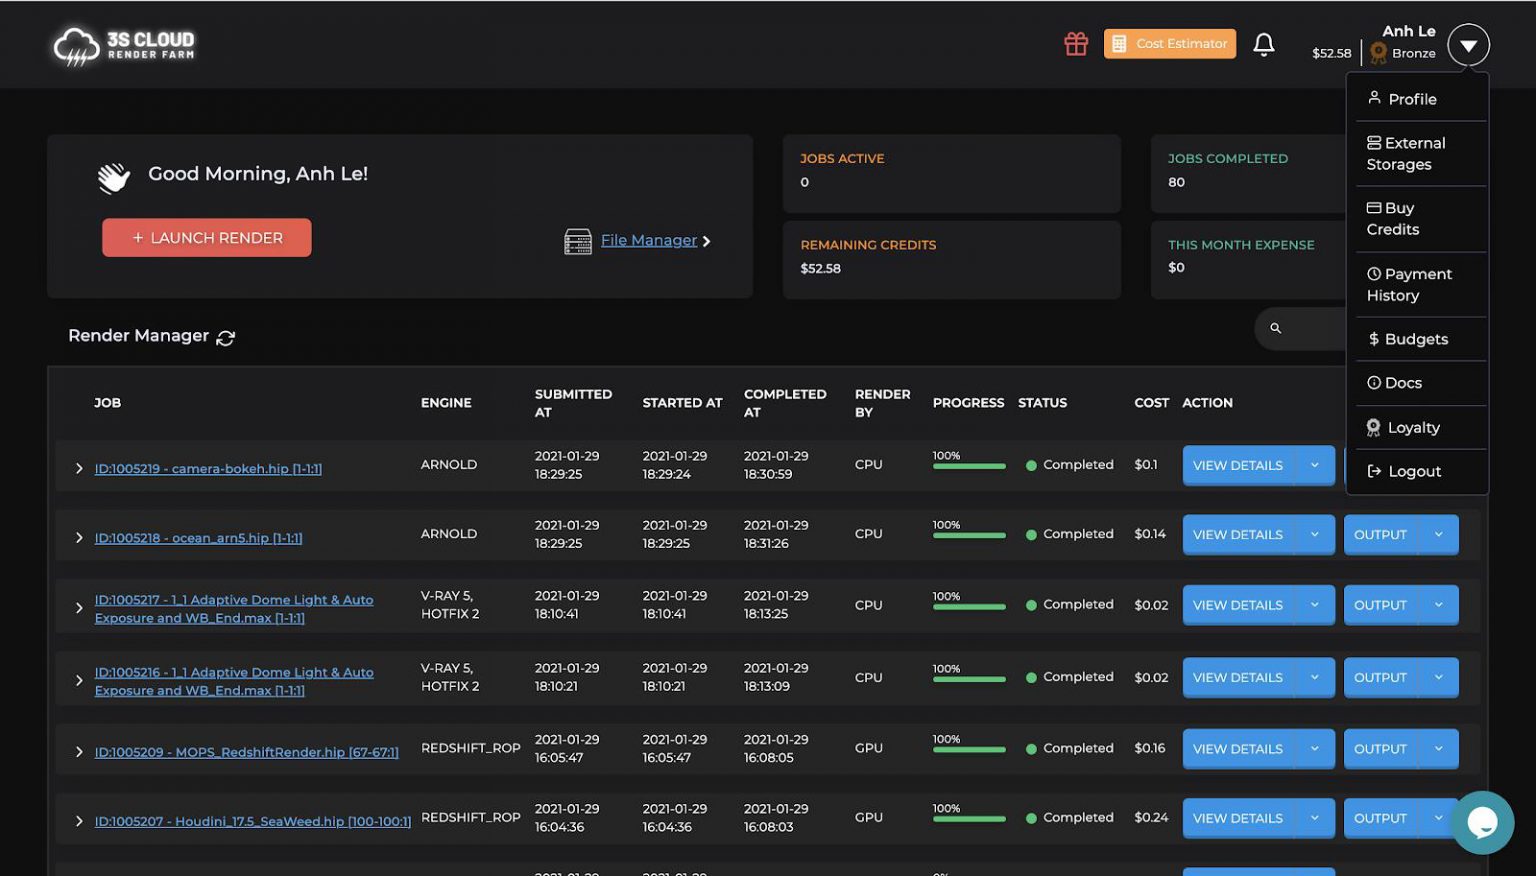Image resolution: width=1536 pixels, height=876 pixels.
Task: Open the live chat bubble
Action: tap(1481, 822)
